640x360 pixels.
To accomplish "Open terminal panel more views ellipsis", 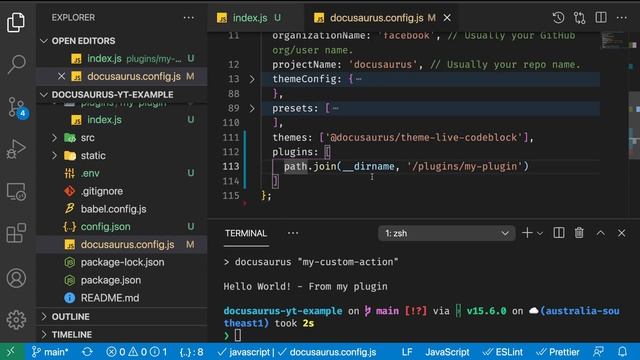I will (x=293, y=233).
